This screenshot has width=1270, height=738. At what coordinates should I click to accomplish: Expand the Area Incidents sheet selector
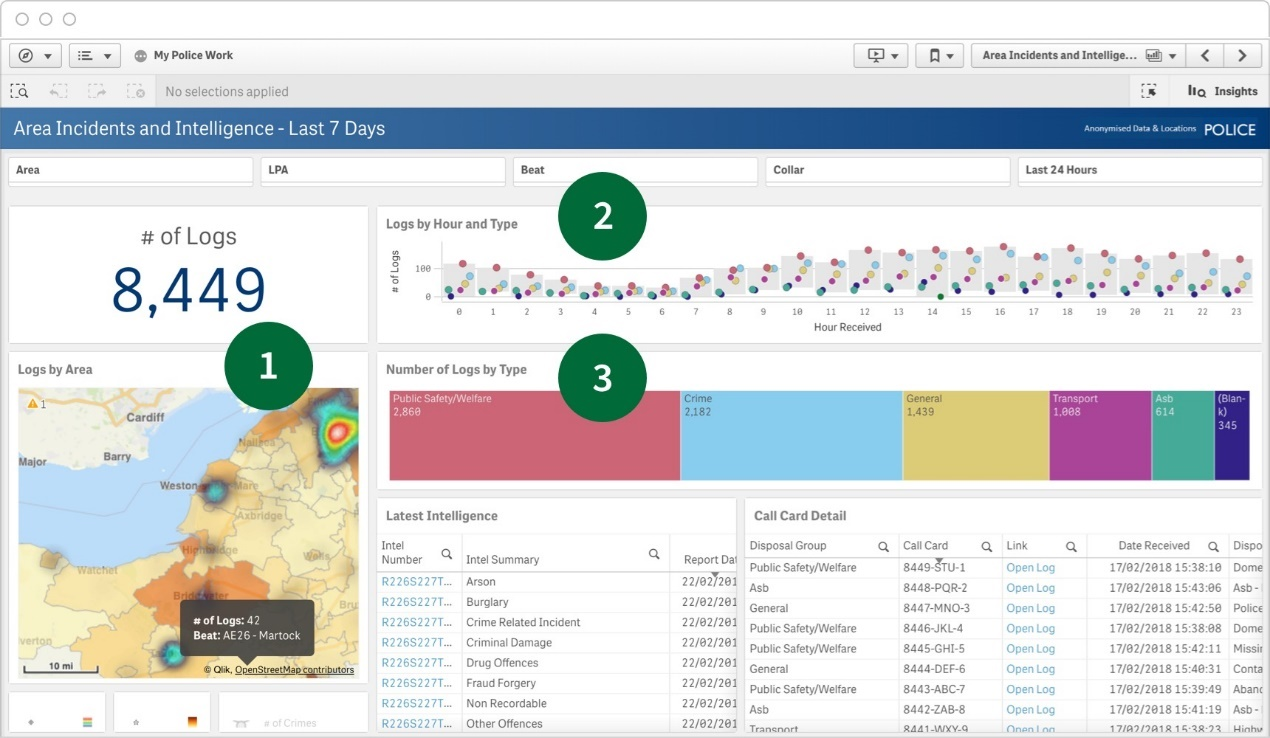coord(1078,56)
